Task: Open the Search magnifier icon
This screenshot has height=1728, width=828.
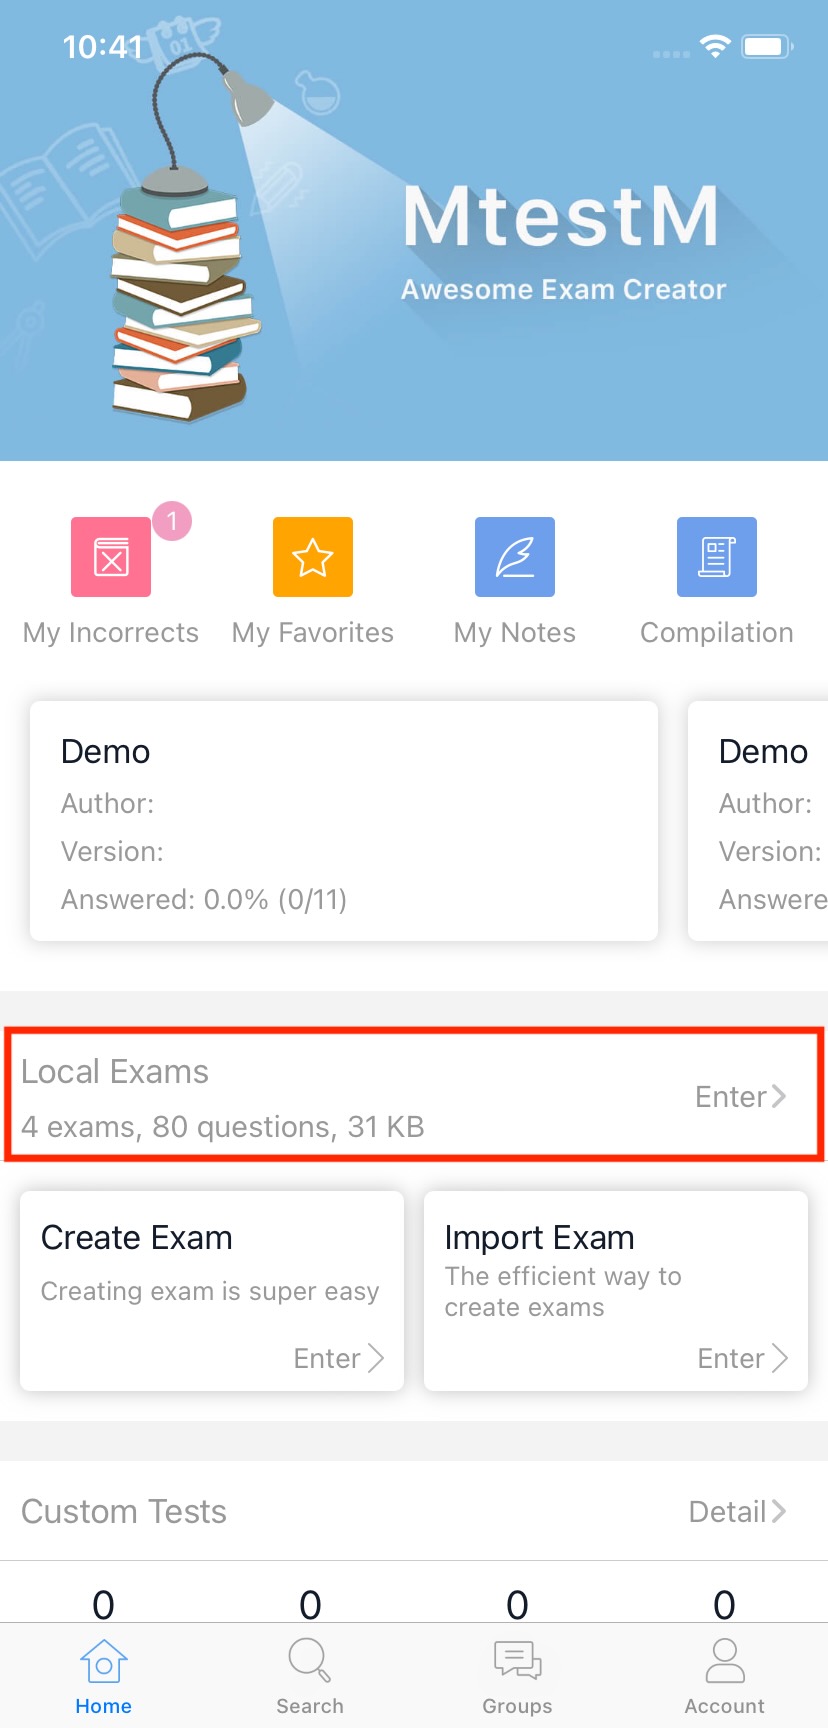Action: 310,1662
